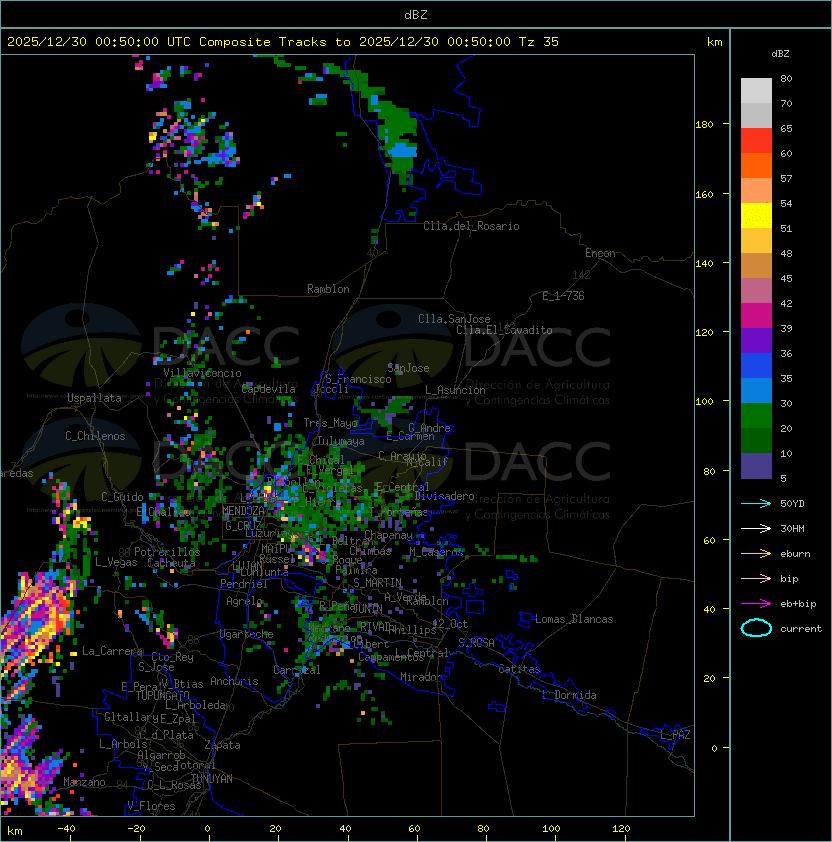Pick the slate violet swatch at scale bottom
The height and width of the screenshot is (842, 832).
756,466
